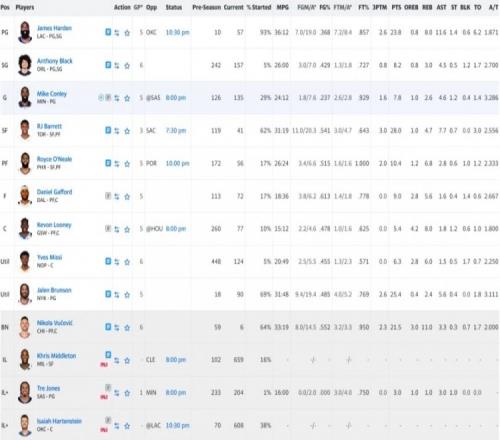The height and width of the screenshot is (440, 500).
Task: Open the Isaiah Hartenstein player link
Action: [59, 421]
